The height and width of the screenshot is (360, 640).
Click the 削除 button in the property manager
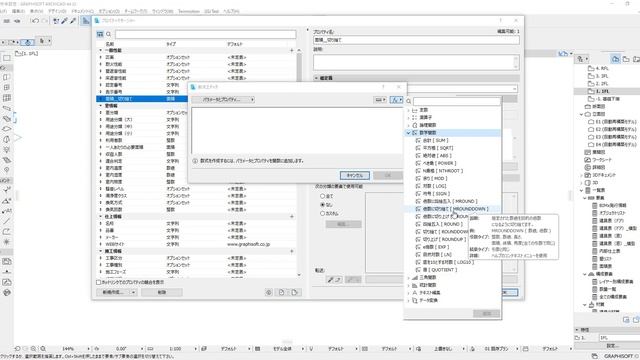162,292
